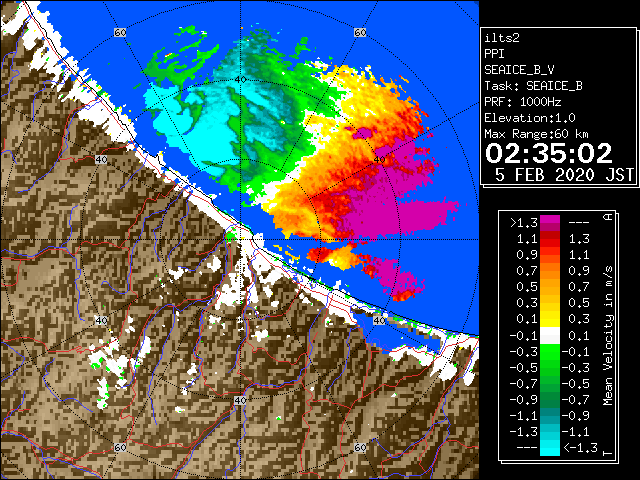The image size is (640, 480).
Task: Click '-1.1' label right of the color bar
Action: click(x=576, y=431)
